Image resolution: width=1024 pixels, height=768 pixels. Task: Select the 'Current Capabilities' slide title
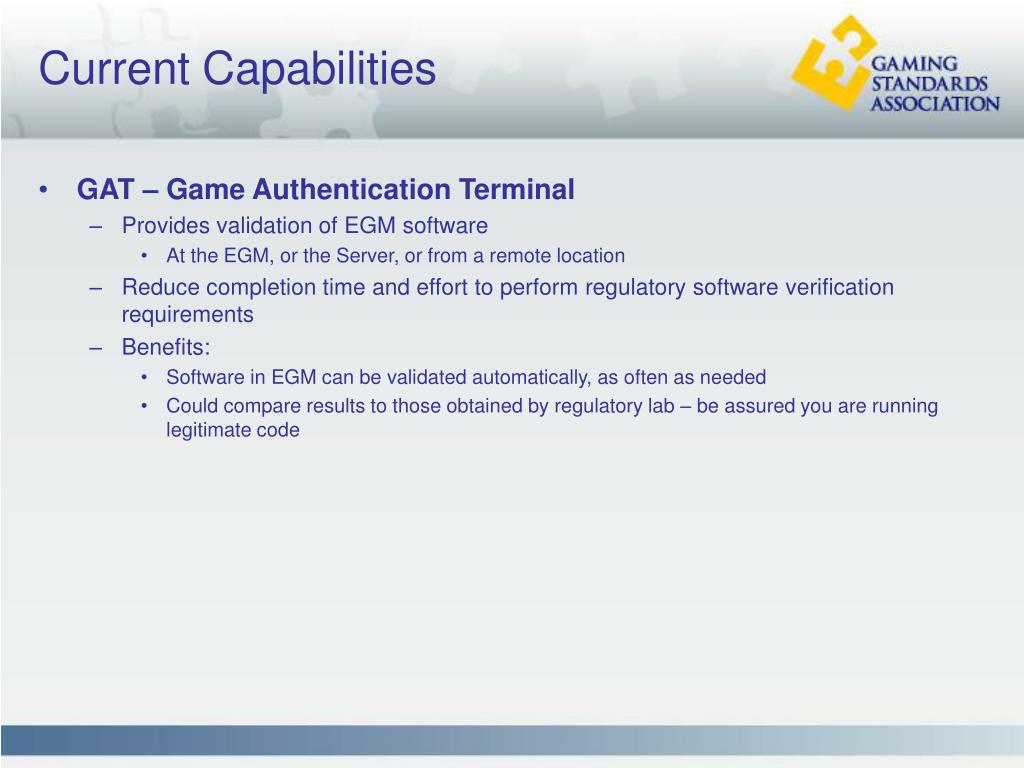[x=237, y=69]
